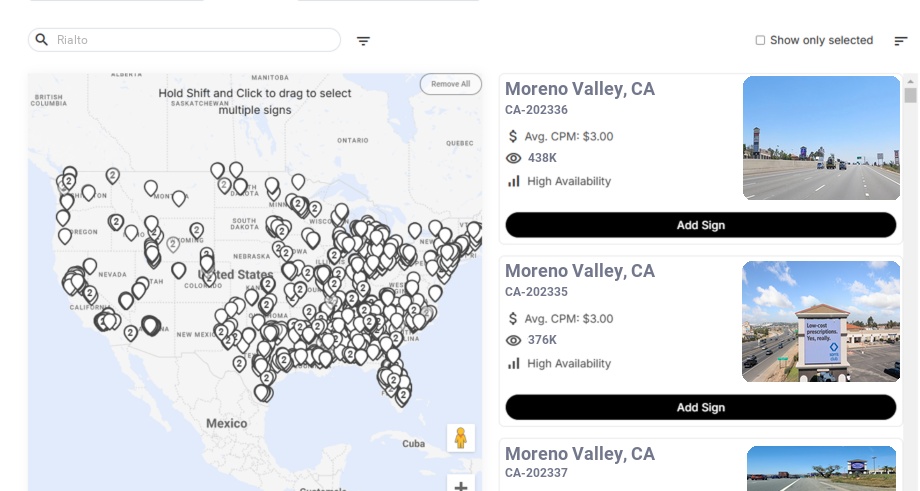
Task: Focus the Rialto search input field
Action: tap(195, 40)
